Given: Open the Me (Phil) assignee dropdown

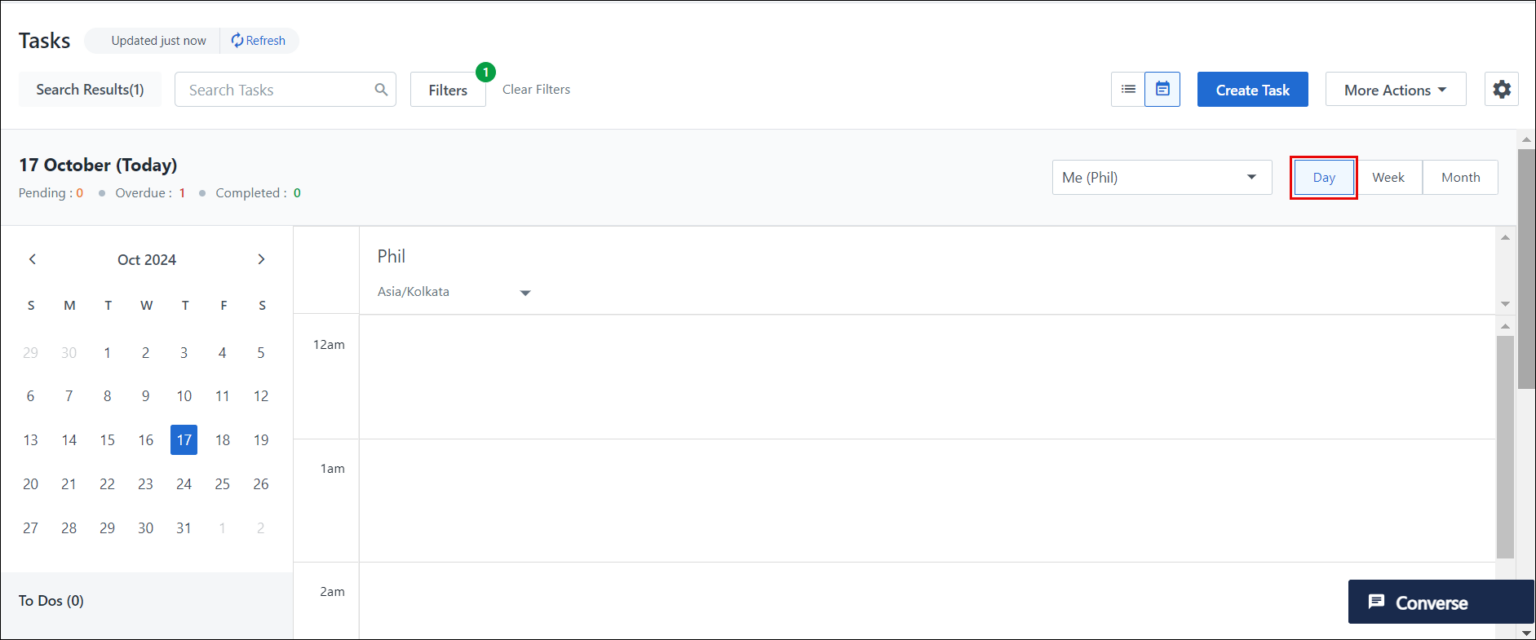Looking at the screenshot, I should click(1160, 177).
